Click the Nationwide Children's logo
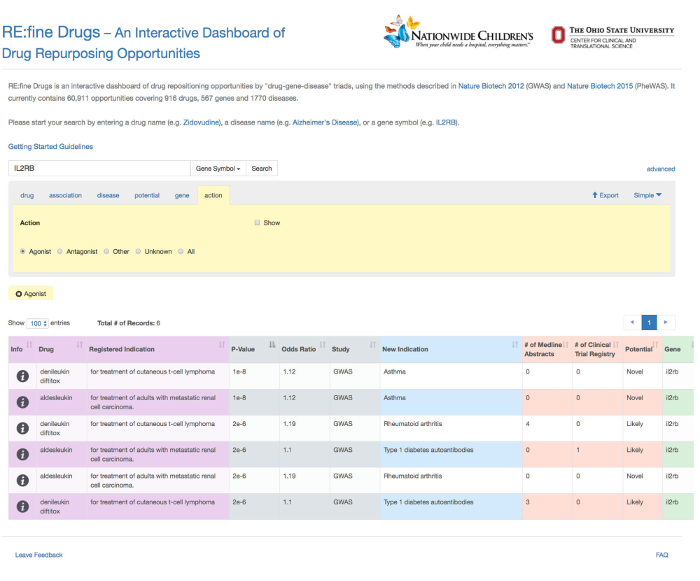The height and width of the screenshot is (581, 700). [x=459, y=33]
